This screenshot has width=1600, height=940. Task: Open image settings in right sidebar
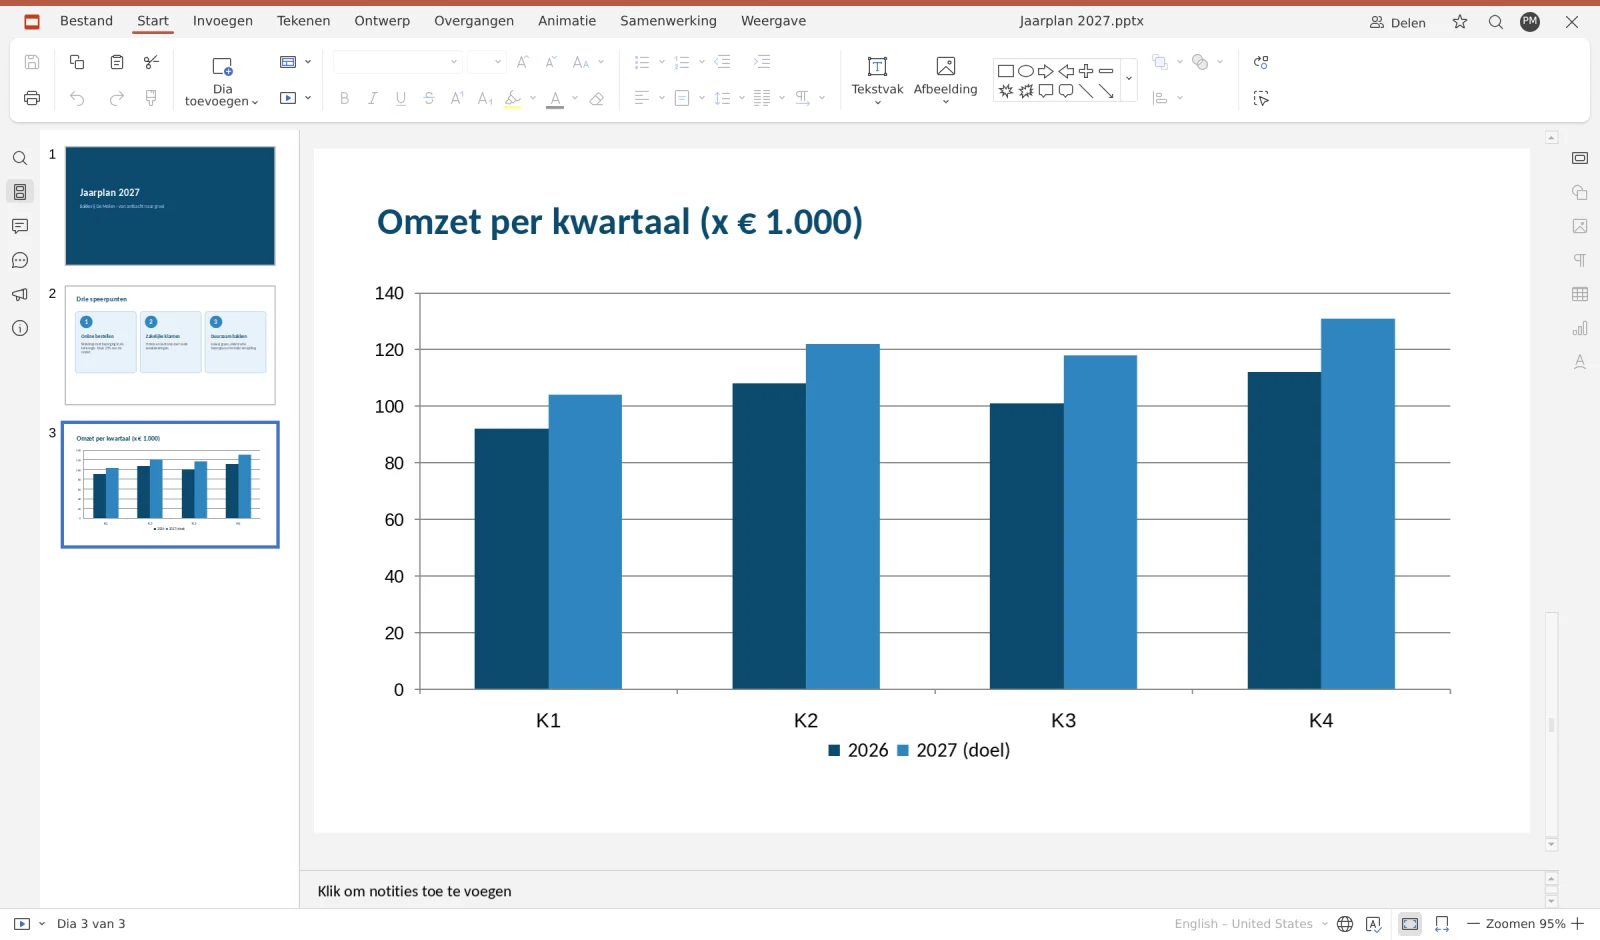click(x=1580, y=226)
